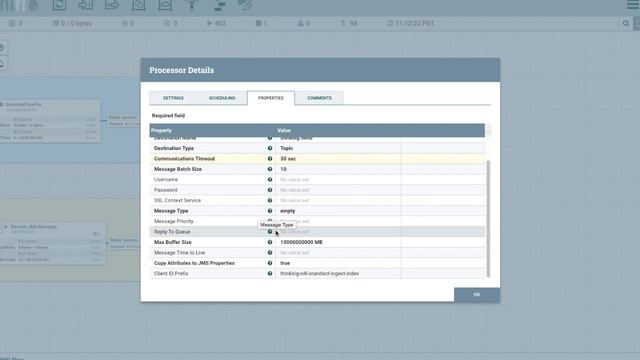640x360 pixels.
Task: Select the Remote Process Group toolbar icon
Action: 165,5
